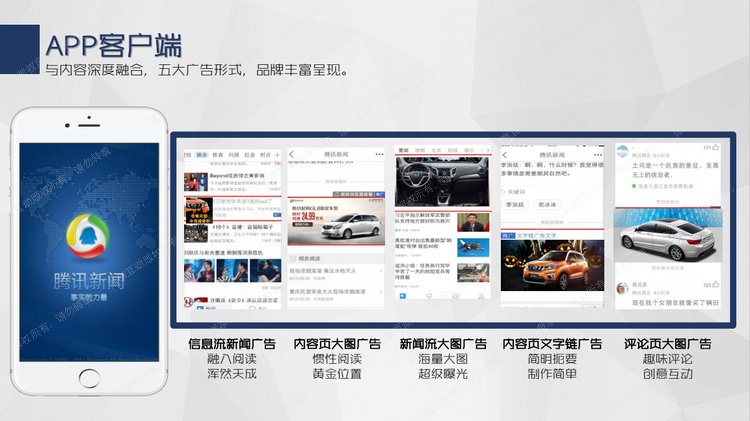The width and height of the screenshot is (750, 421).
Task: Click the chevron on 现场浓烟滚滚 related item
Action: 380,271
